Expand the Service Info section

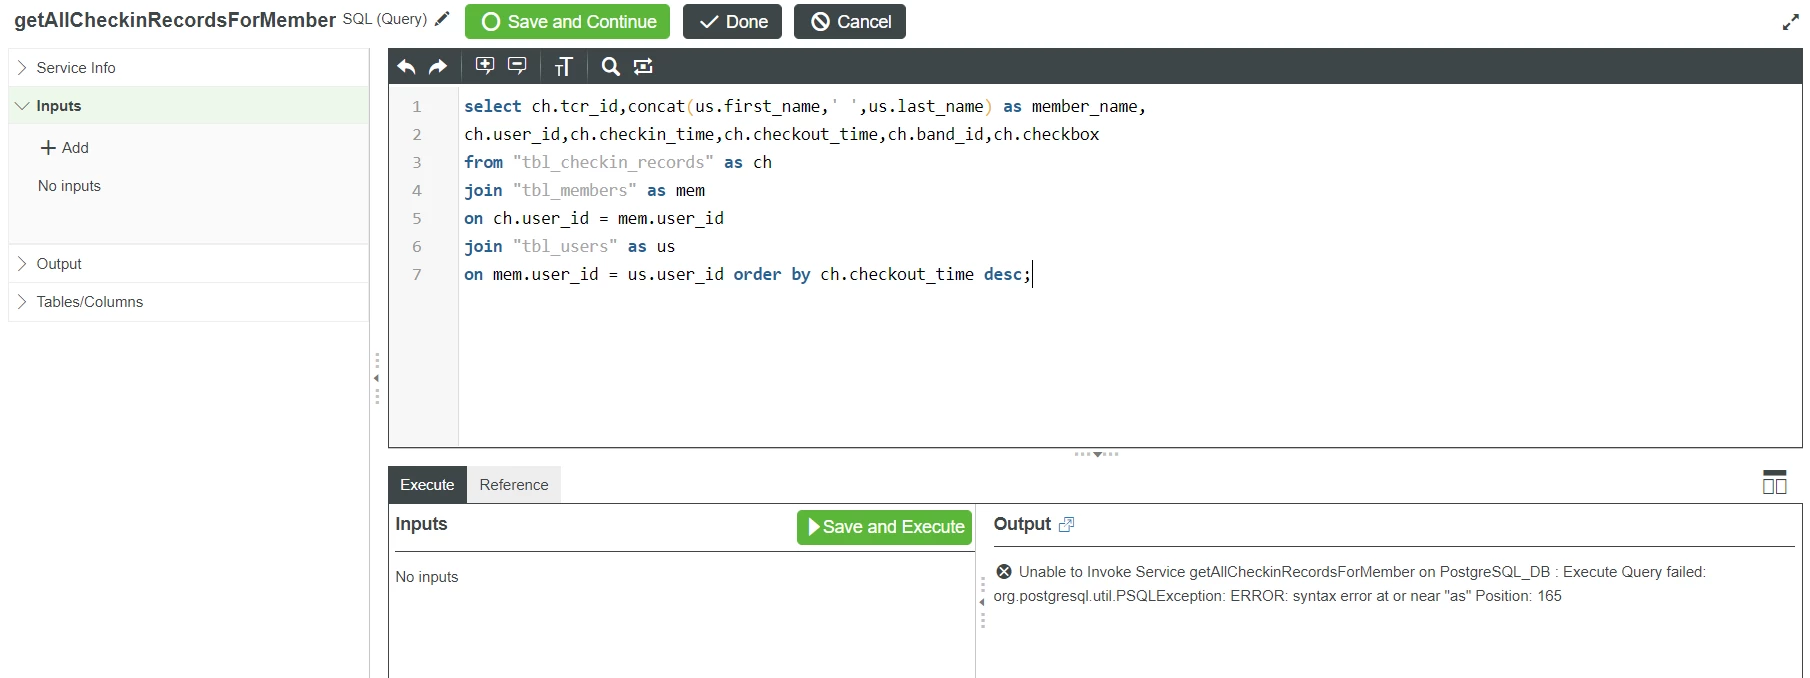coord(188,68)
